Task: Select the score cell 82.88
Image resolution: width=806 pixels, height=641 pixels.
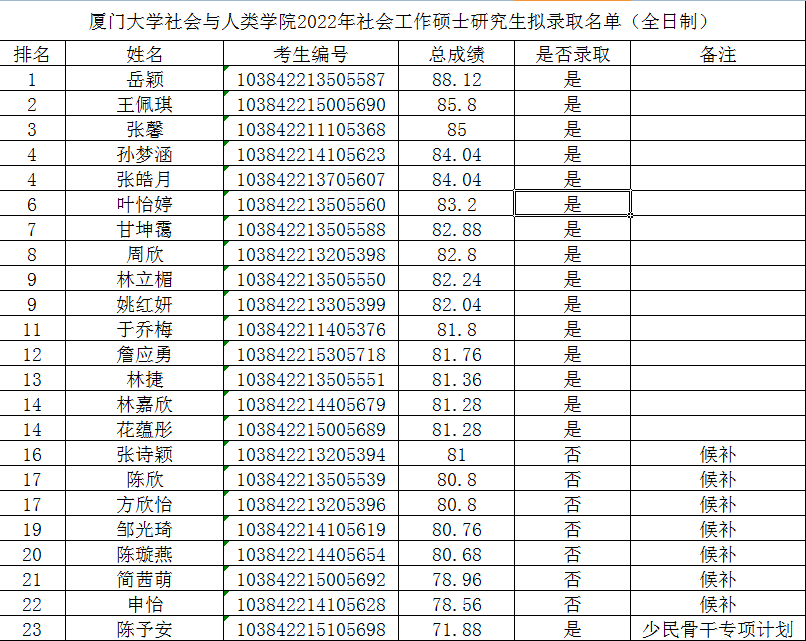Action: pos(456,229)
